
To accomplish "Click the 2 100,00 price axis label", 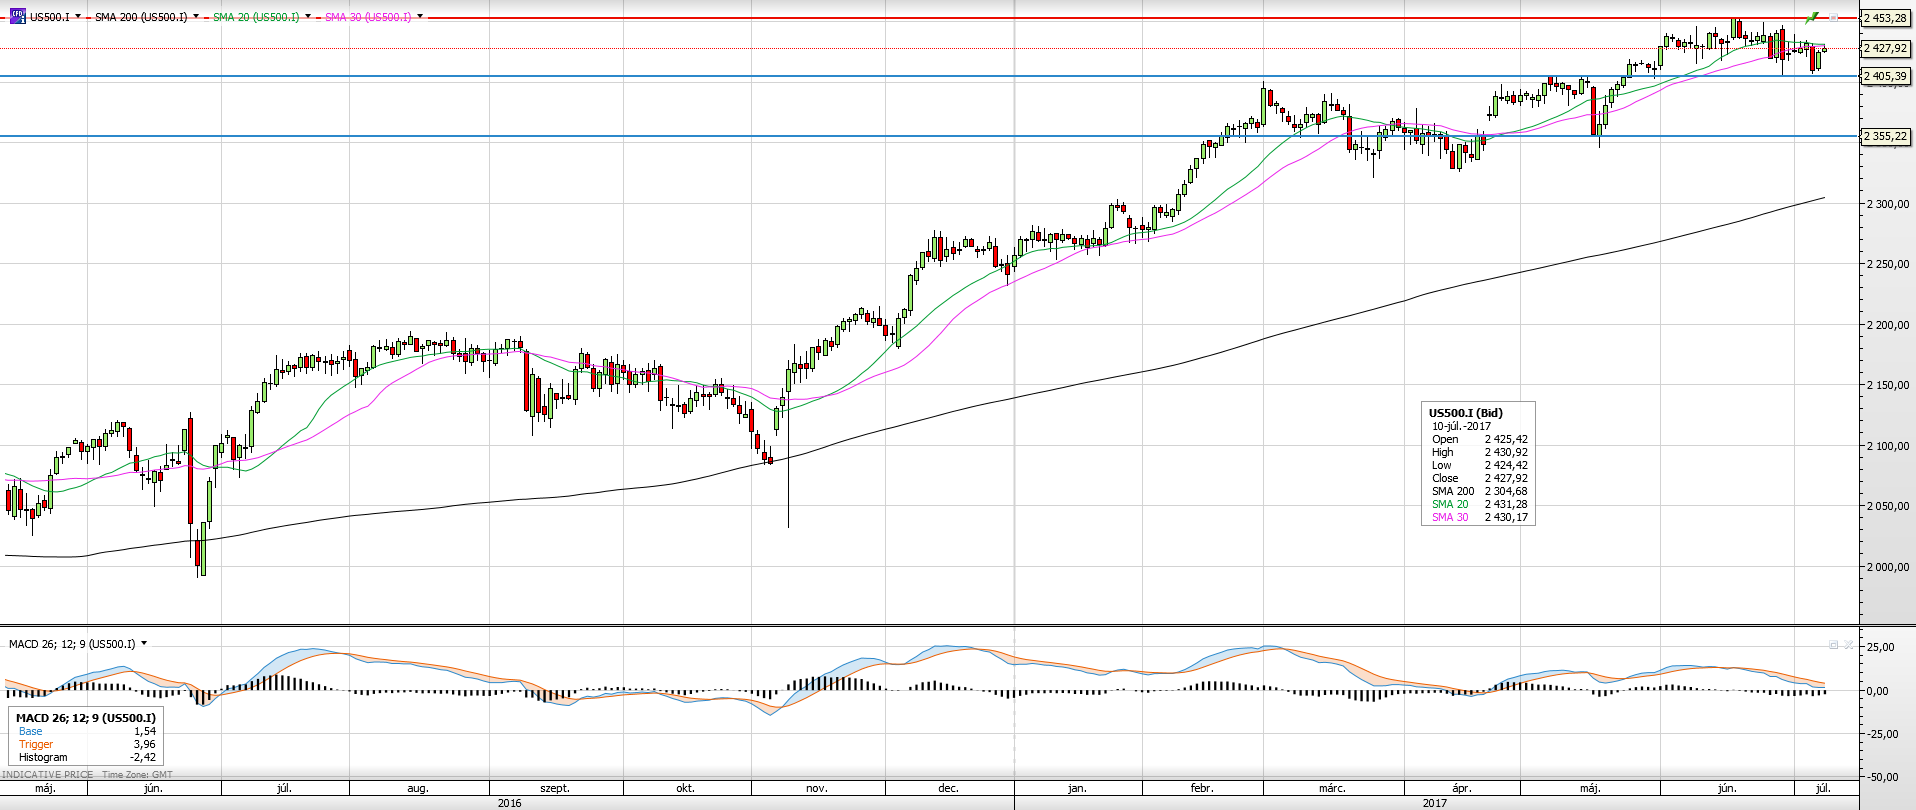I will click(1887, 446).
